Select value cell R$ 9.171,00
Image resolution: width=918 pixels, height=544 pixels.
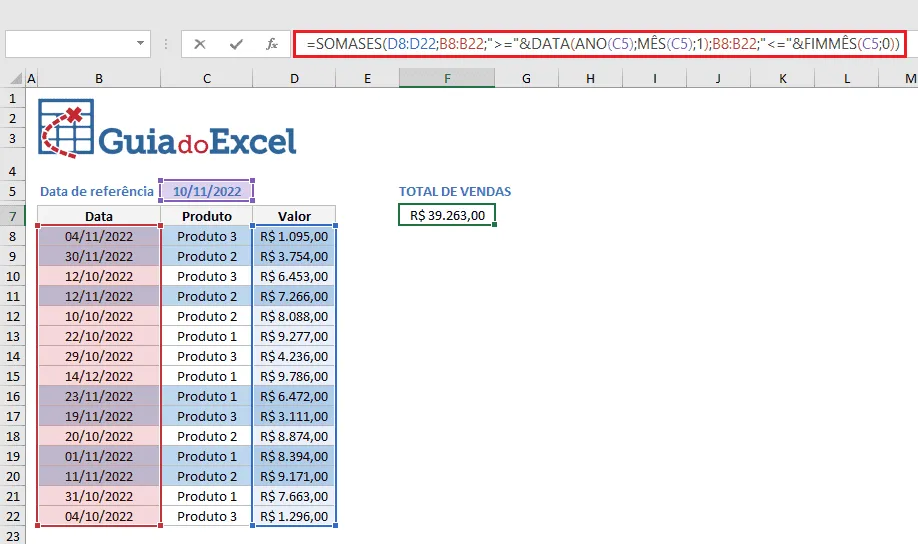pos(294,477)
